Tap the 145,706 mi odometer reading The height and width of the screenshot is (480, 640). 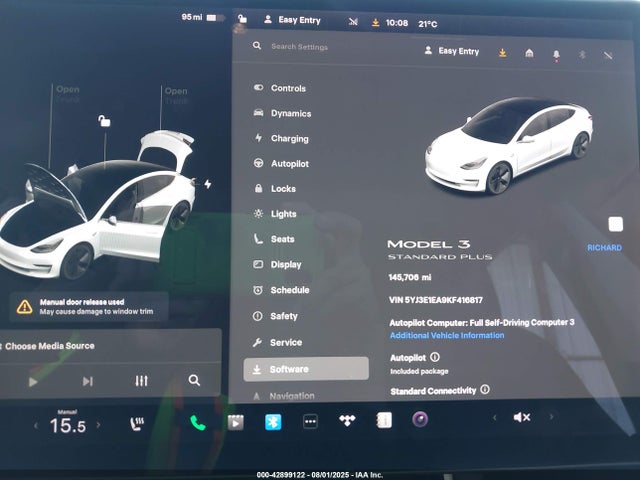tap(410, 278)
